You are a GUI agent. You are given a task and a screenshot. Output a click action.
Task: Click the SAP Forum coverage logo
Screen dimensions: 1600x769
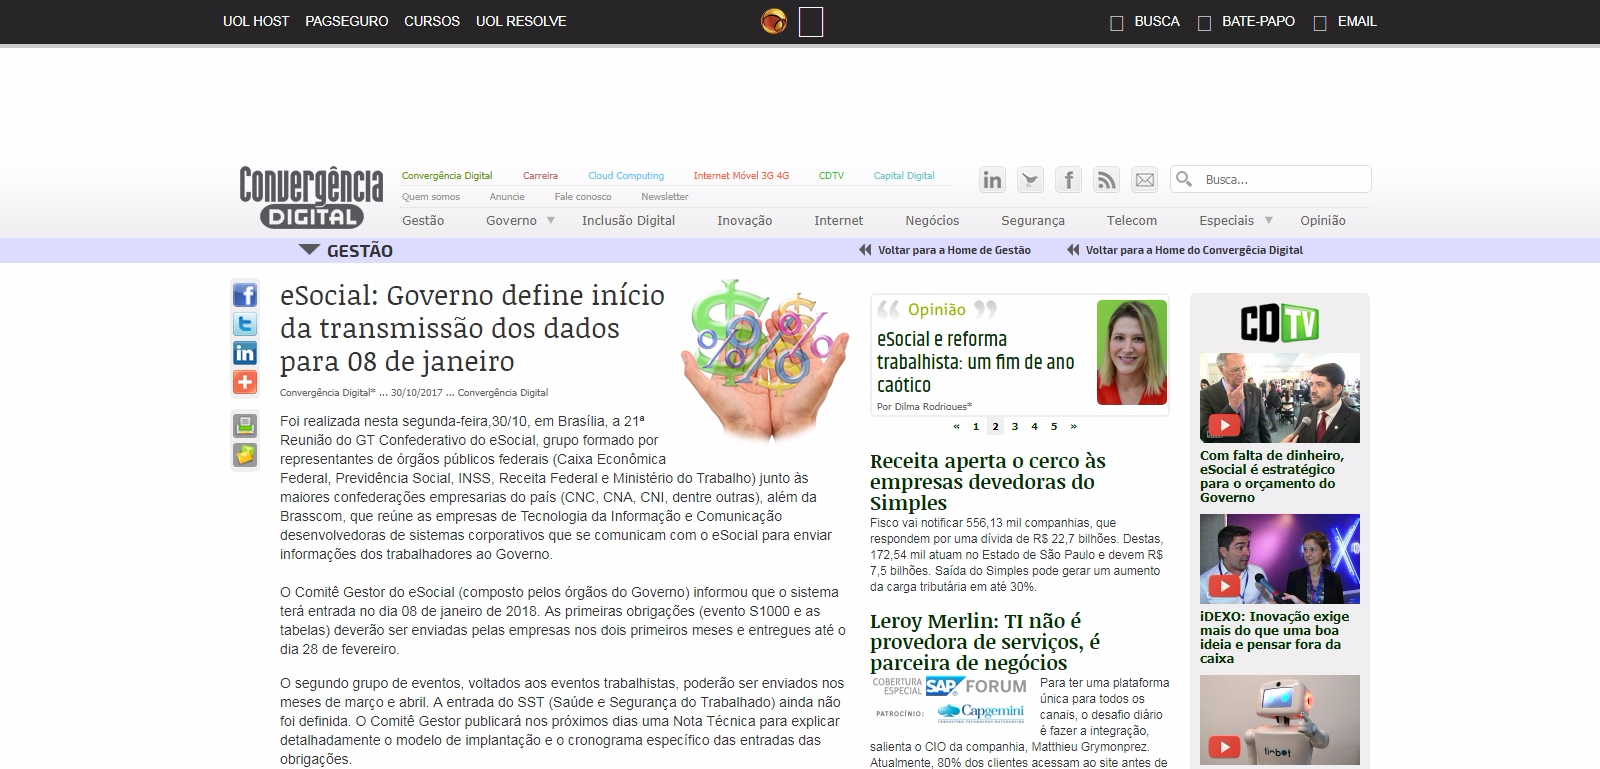click(949, 686)
